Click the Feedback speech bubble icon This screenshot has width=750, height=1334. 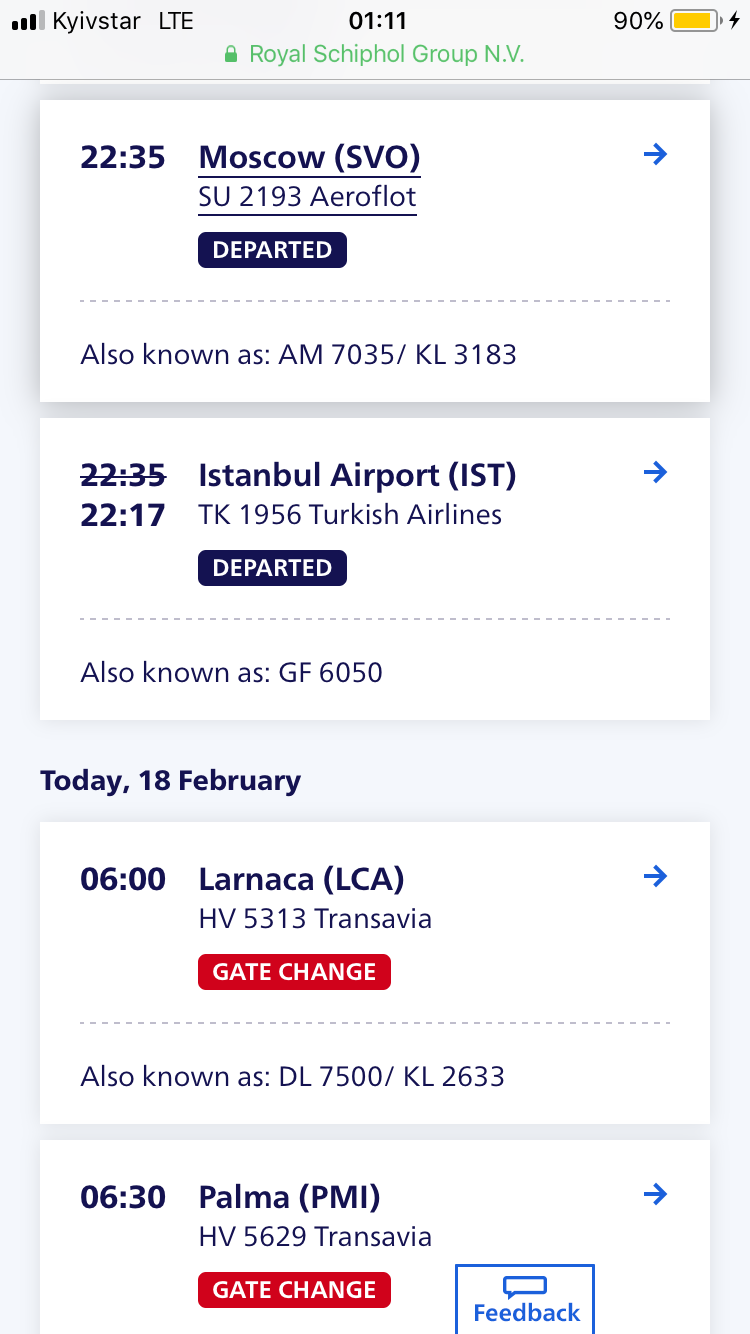pyautogui.click(x=525, y=1287)
